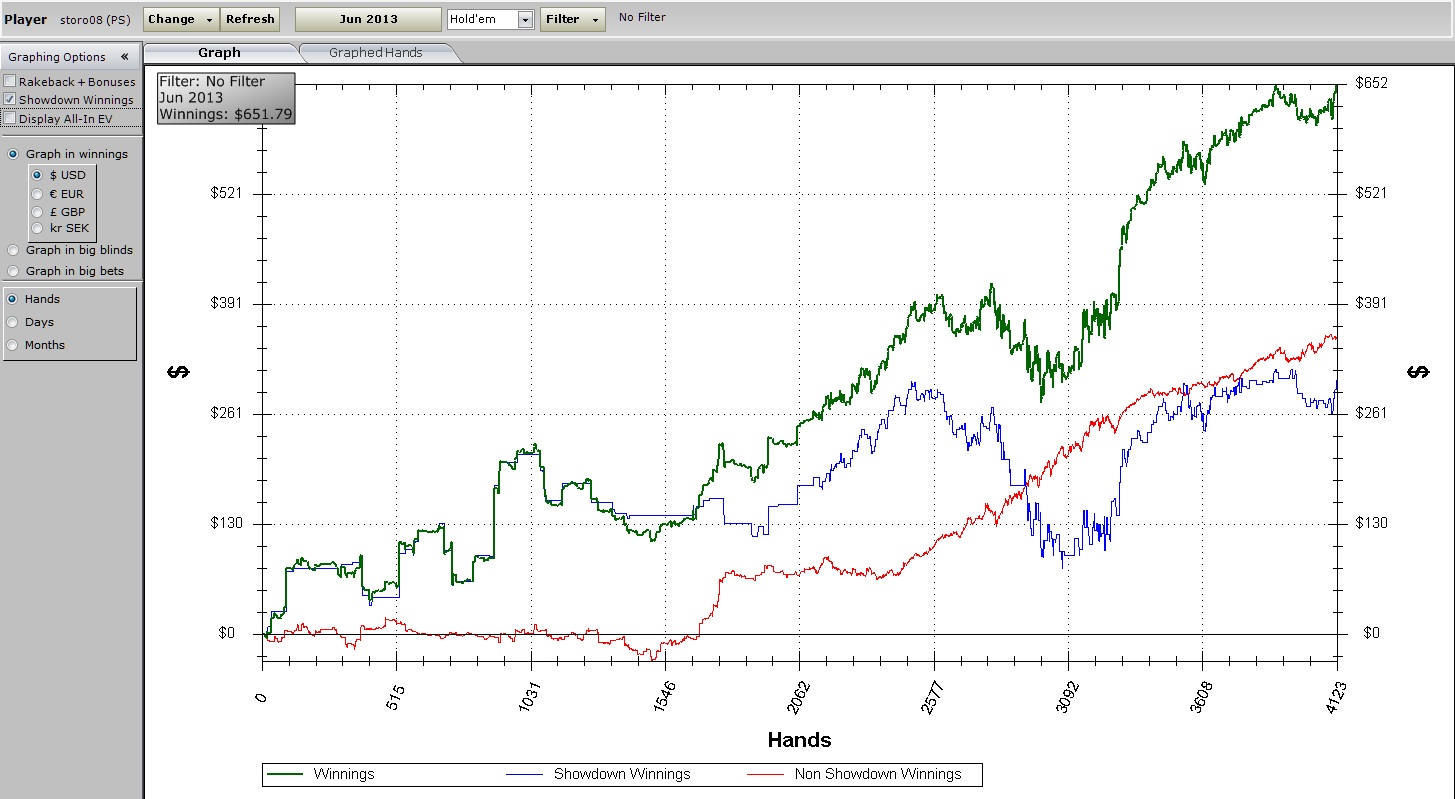Open the Hold'em game type dropdown
The width and height of the screenshot is (1455, 799).
(526, 20)
